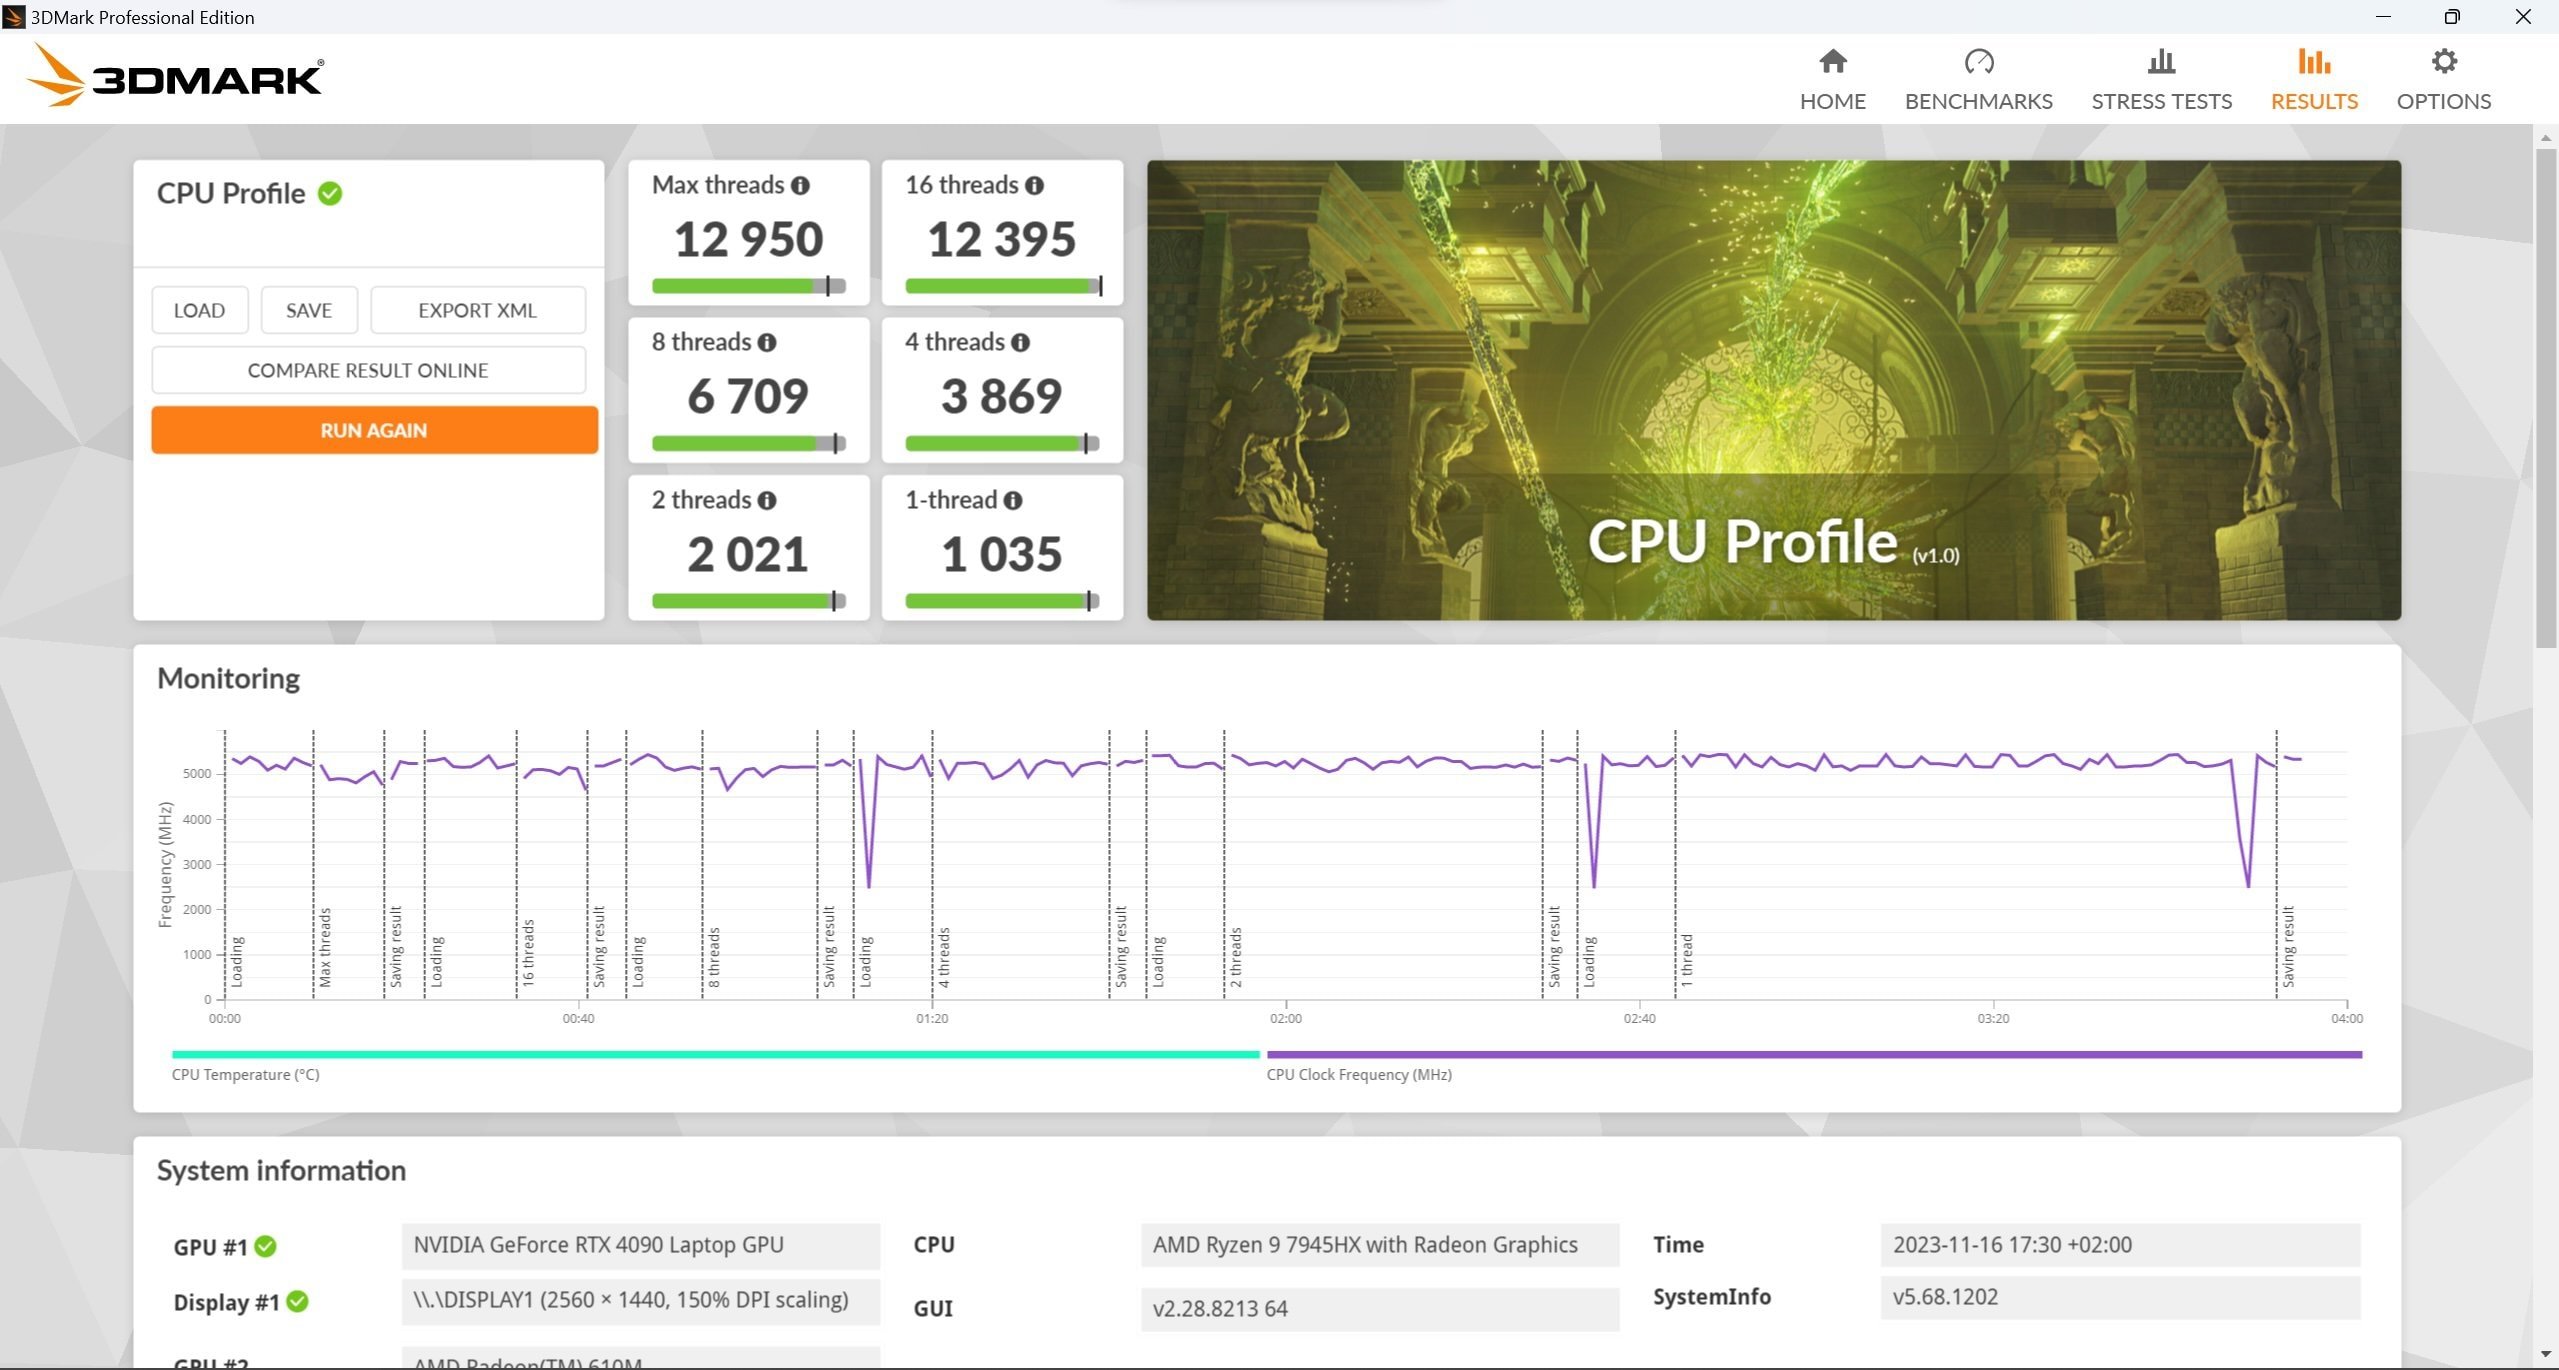Image resolution: width=2559 pixels, height=1370 pixels.
Task: Click the LOAD button for CPU Profile
Action: pos(198,310)
